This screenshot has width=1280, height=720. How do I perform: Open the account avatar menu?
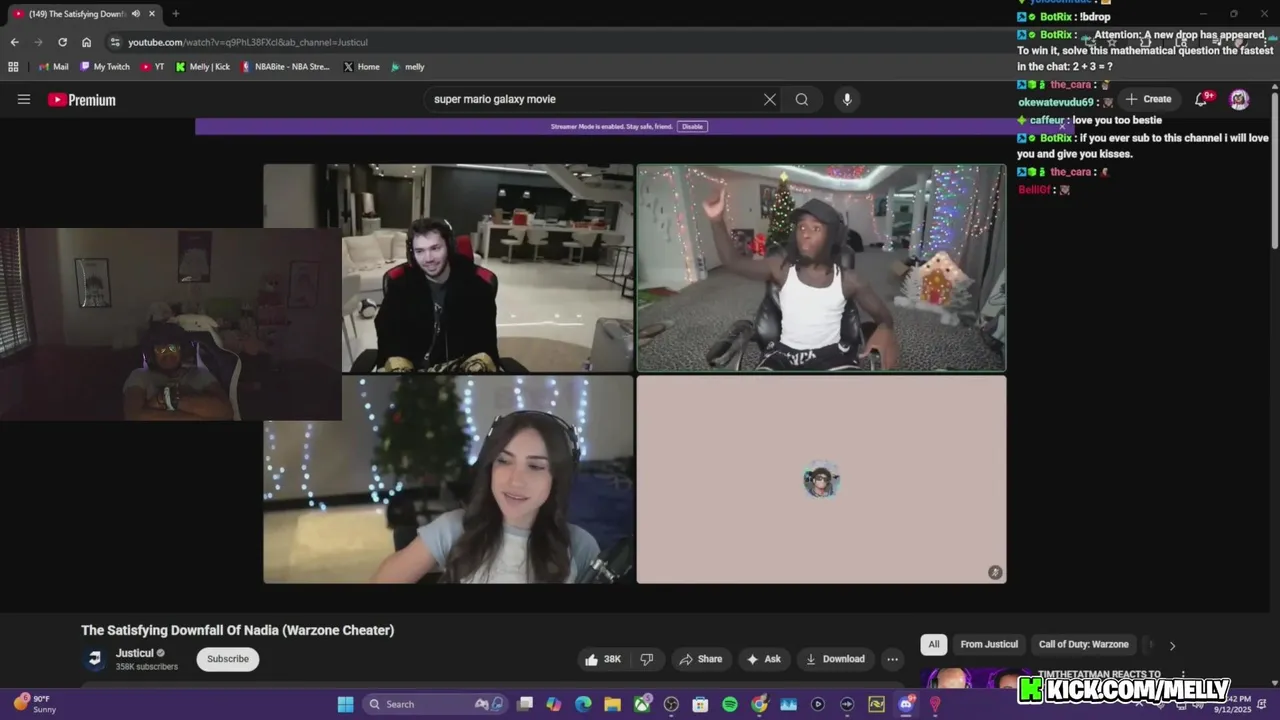click(x=1239, y=99)
